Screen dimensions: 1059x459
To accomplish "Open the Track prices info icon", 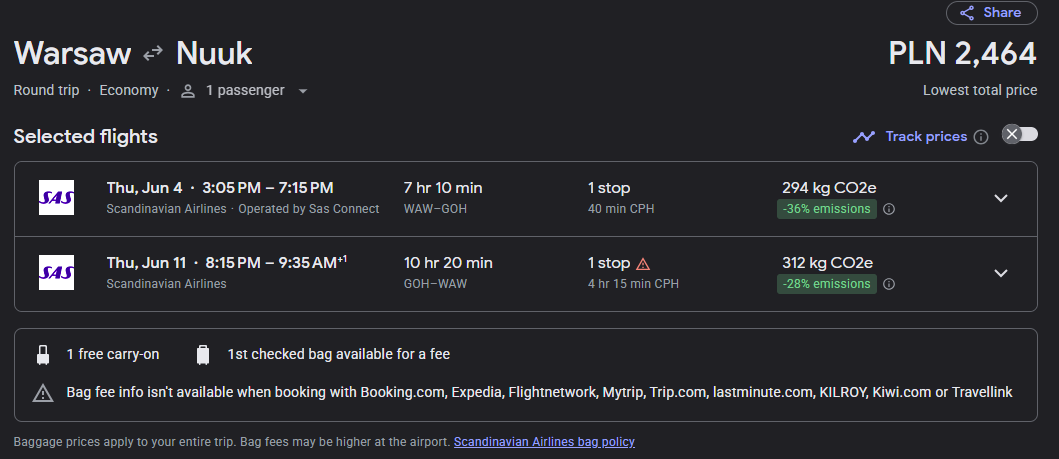I will (981, 137).
